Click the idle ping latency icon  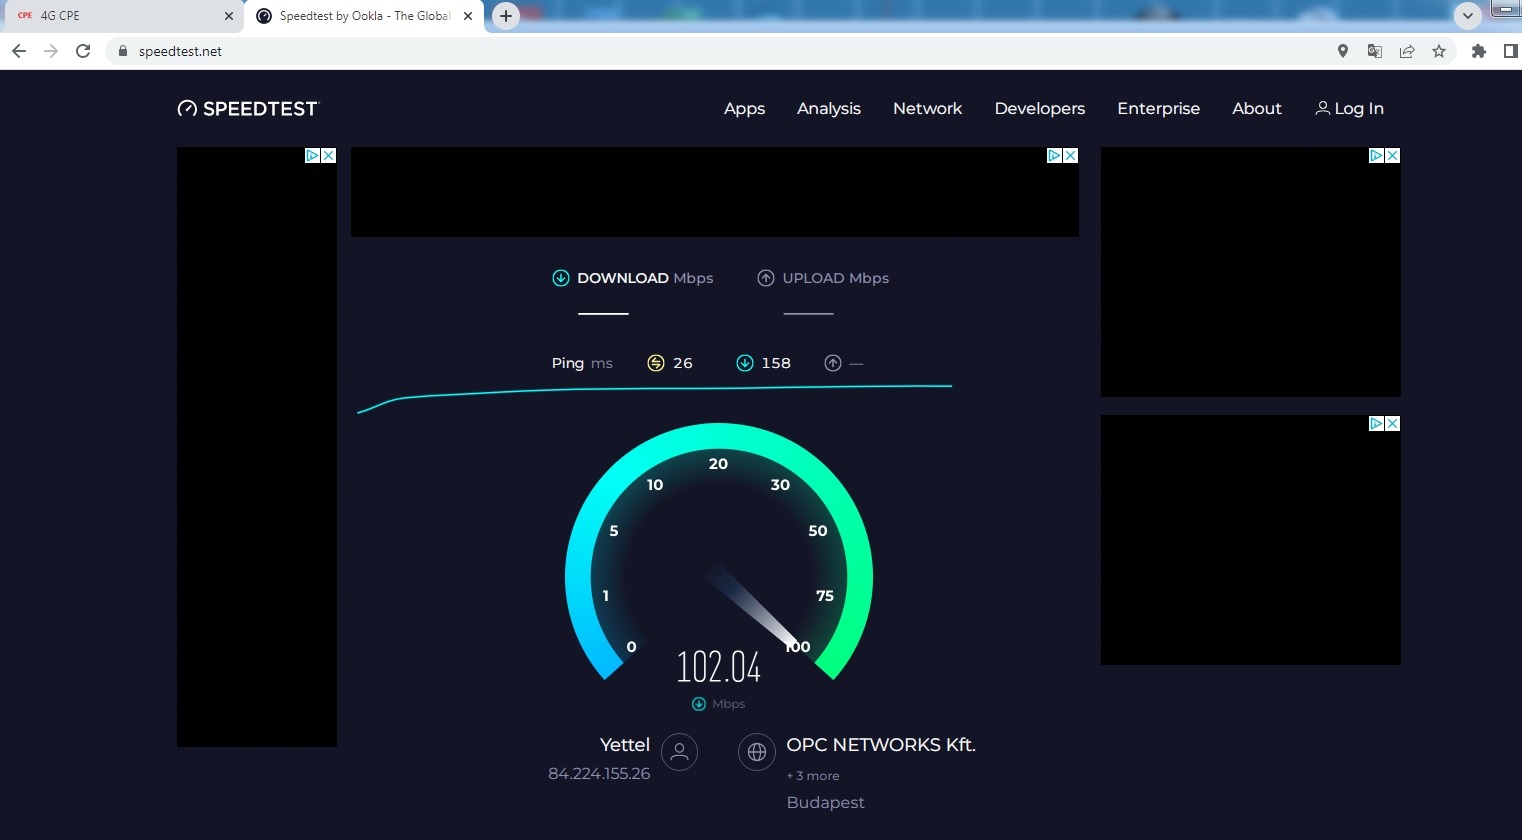656,363
